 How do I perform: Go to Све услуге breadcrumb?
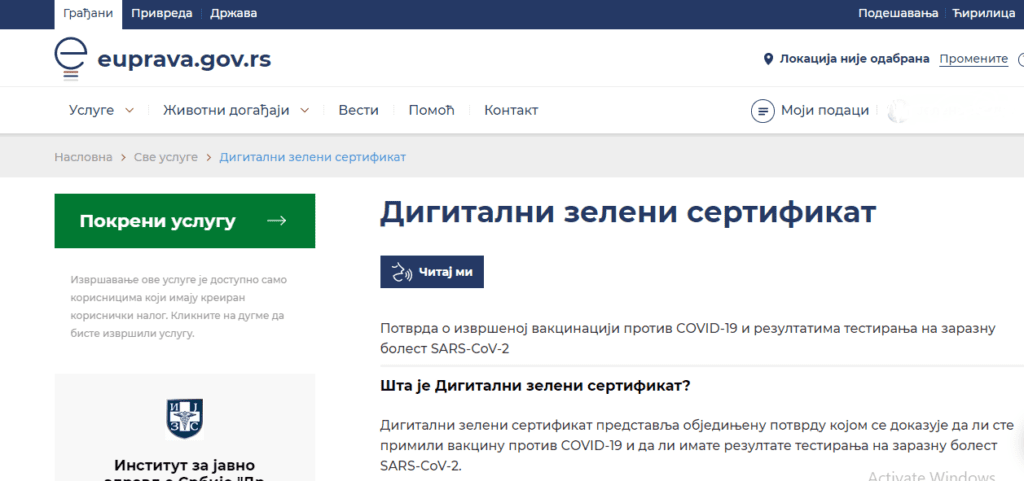pos(166,157)
